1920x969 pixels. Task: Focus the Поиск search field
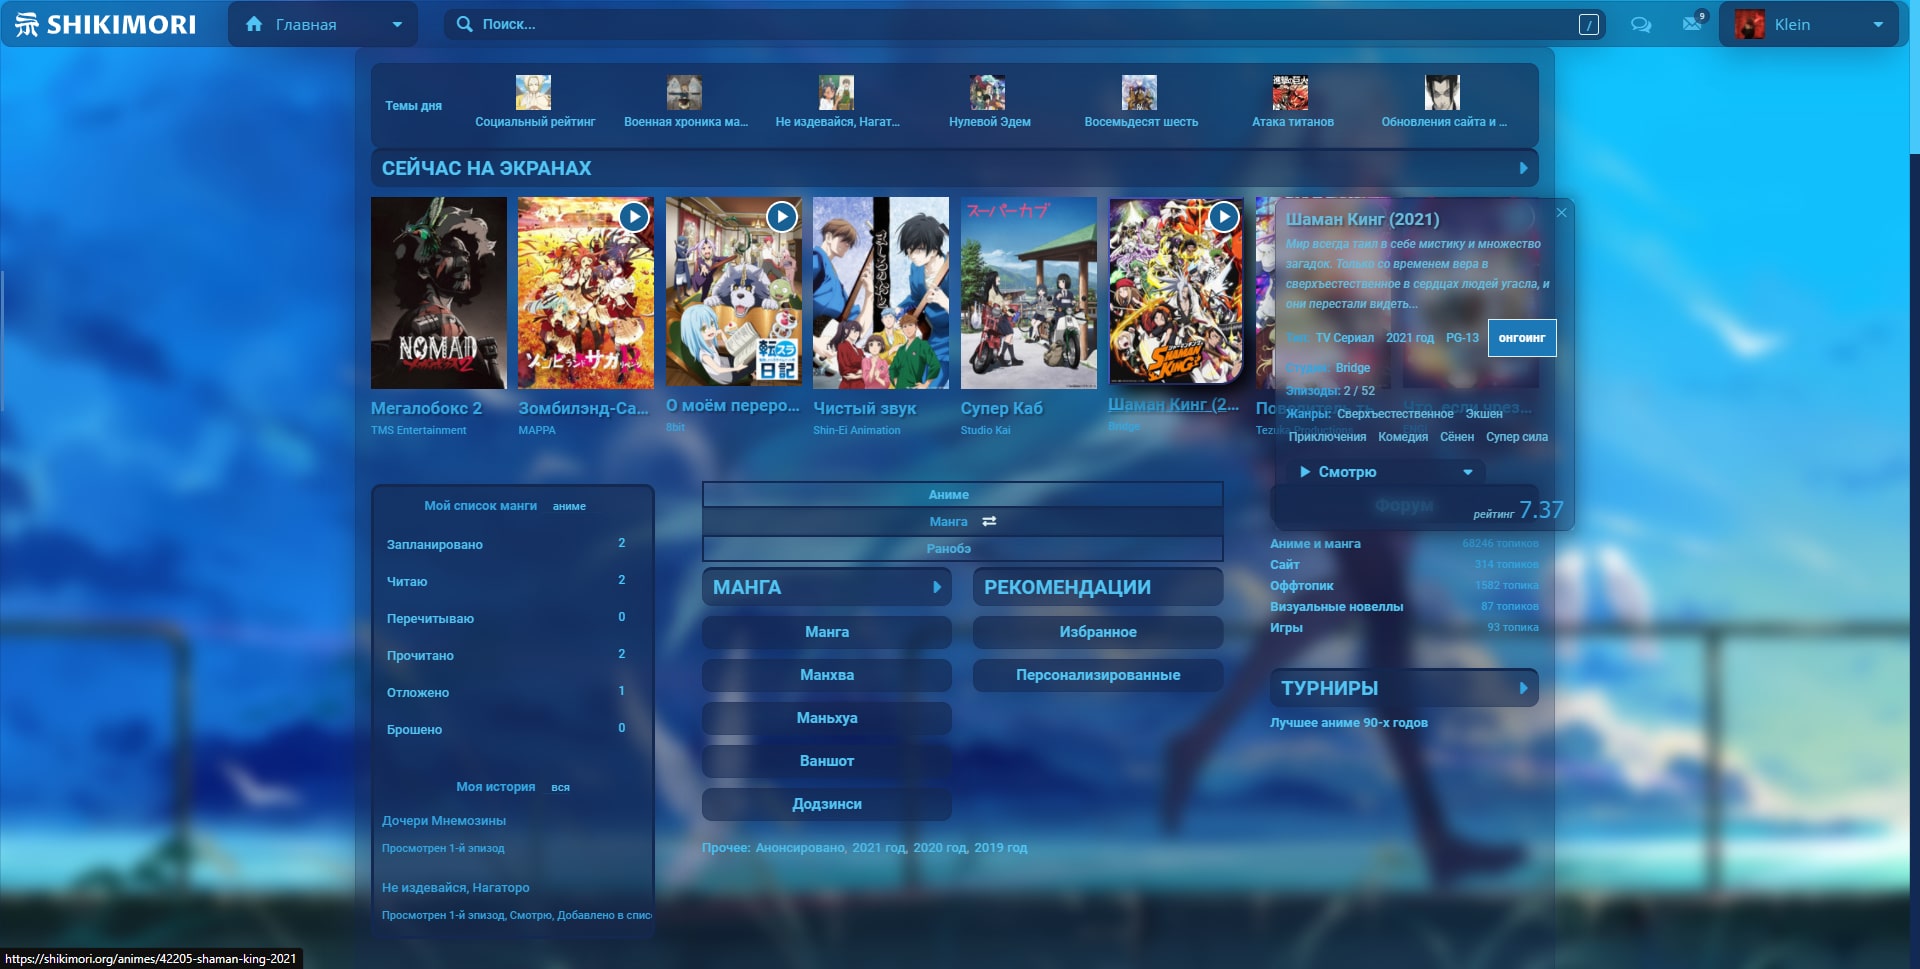[1025, 24]
